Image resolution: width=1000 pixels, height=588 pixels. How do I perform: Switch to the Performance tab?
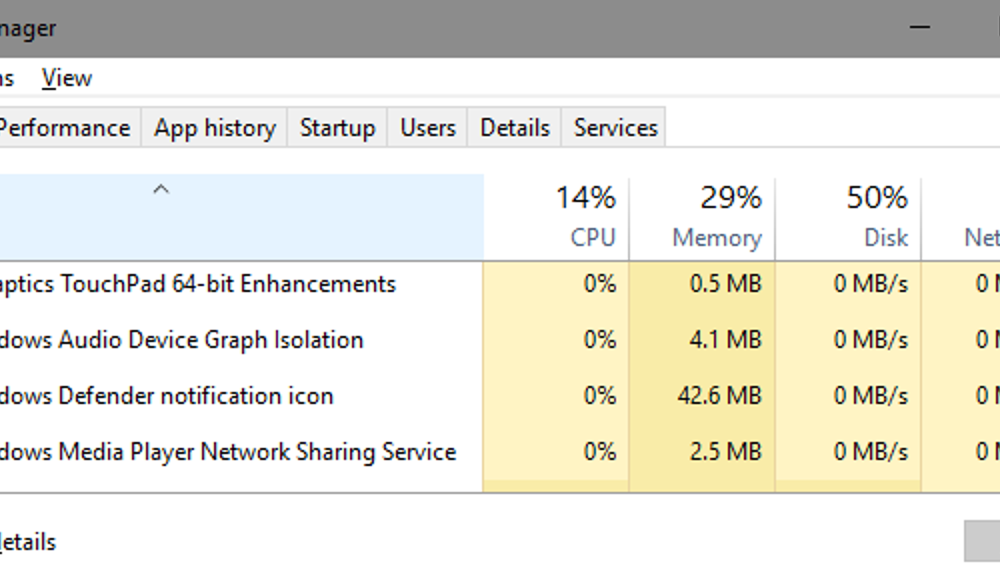(64, 127)
